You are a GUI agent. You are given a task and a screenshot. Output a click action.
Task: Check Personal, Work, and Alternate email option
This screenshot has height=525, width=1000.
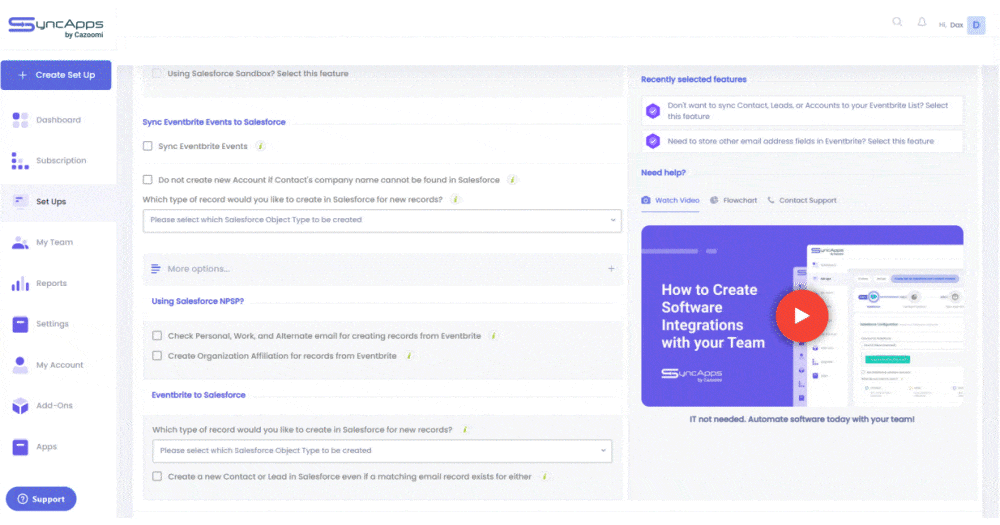point(157,336)
